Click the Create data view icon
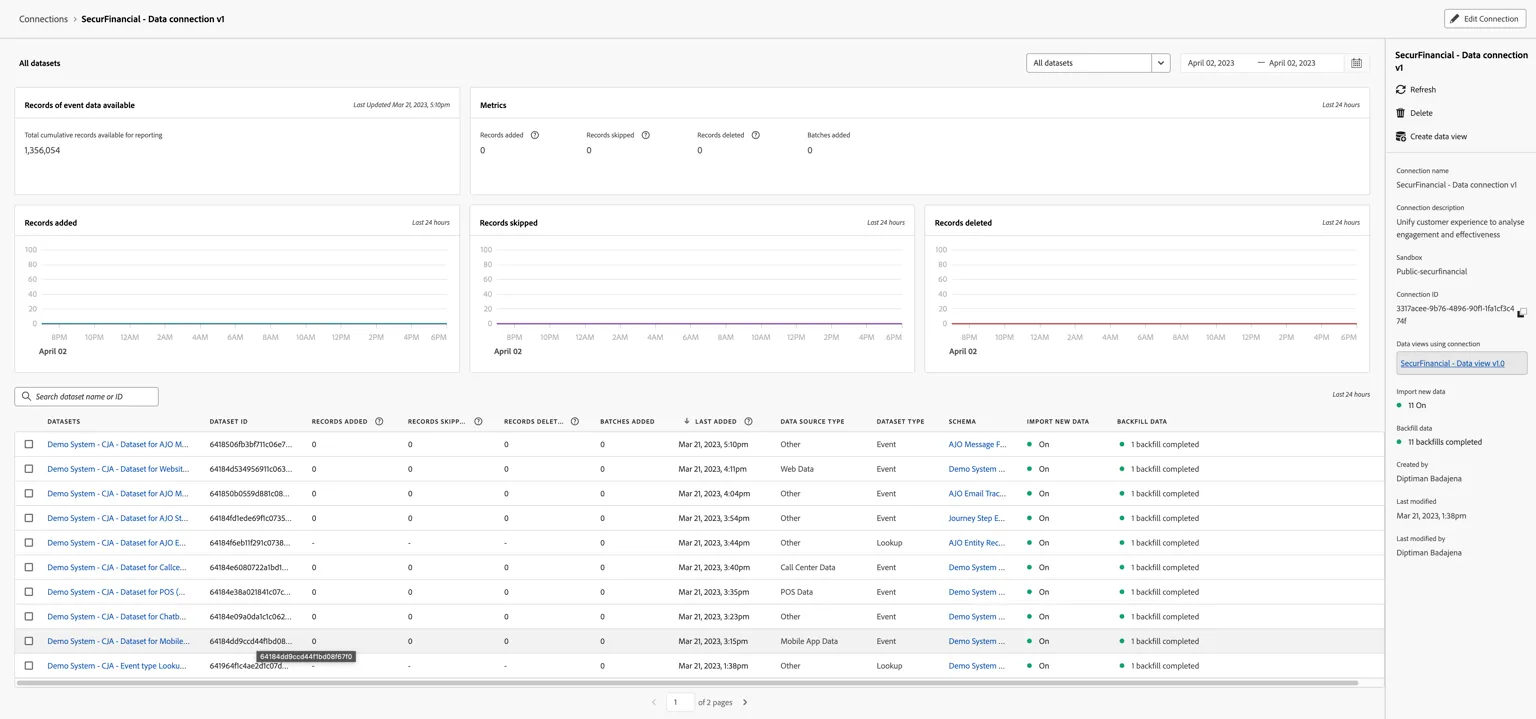The width and height of the screenshot is (1536, 719). [1400, 136]
